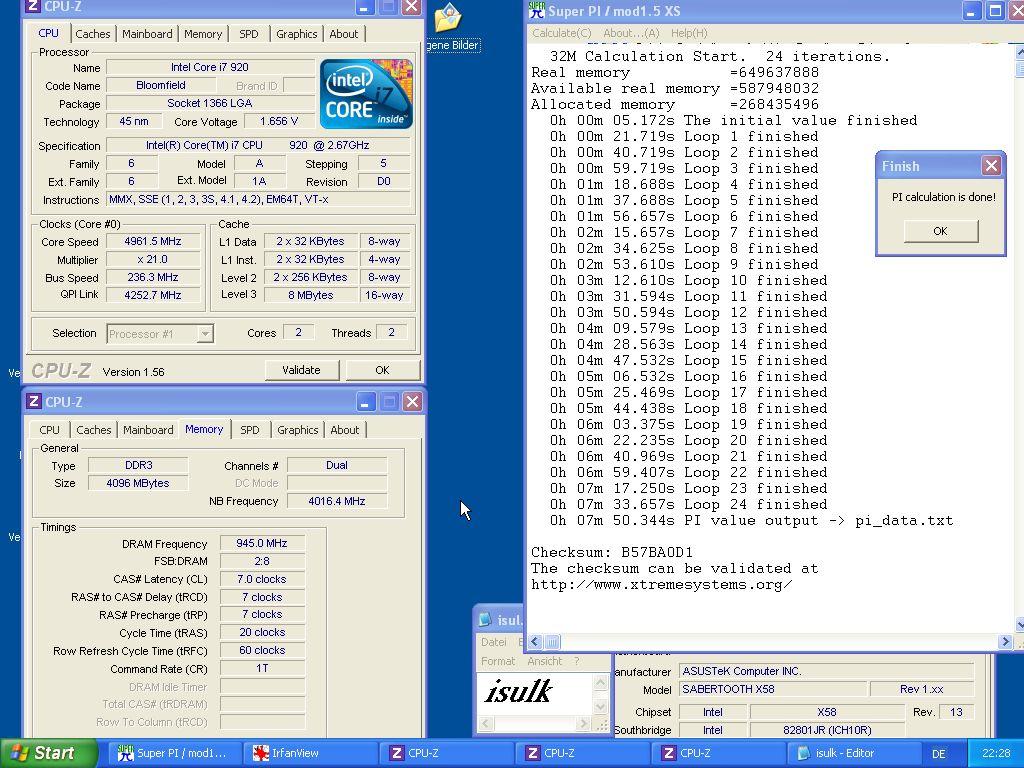Click isulk editor vertical scroll up arrow
The image size is (1024, 768).
[x=600, y=682]
